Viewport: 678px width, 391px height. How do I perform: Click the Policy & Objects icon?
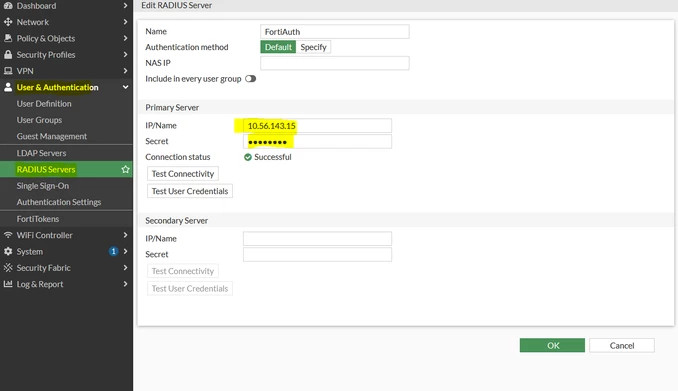pyautogui.click(x=8, y=38)
